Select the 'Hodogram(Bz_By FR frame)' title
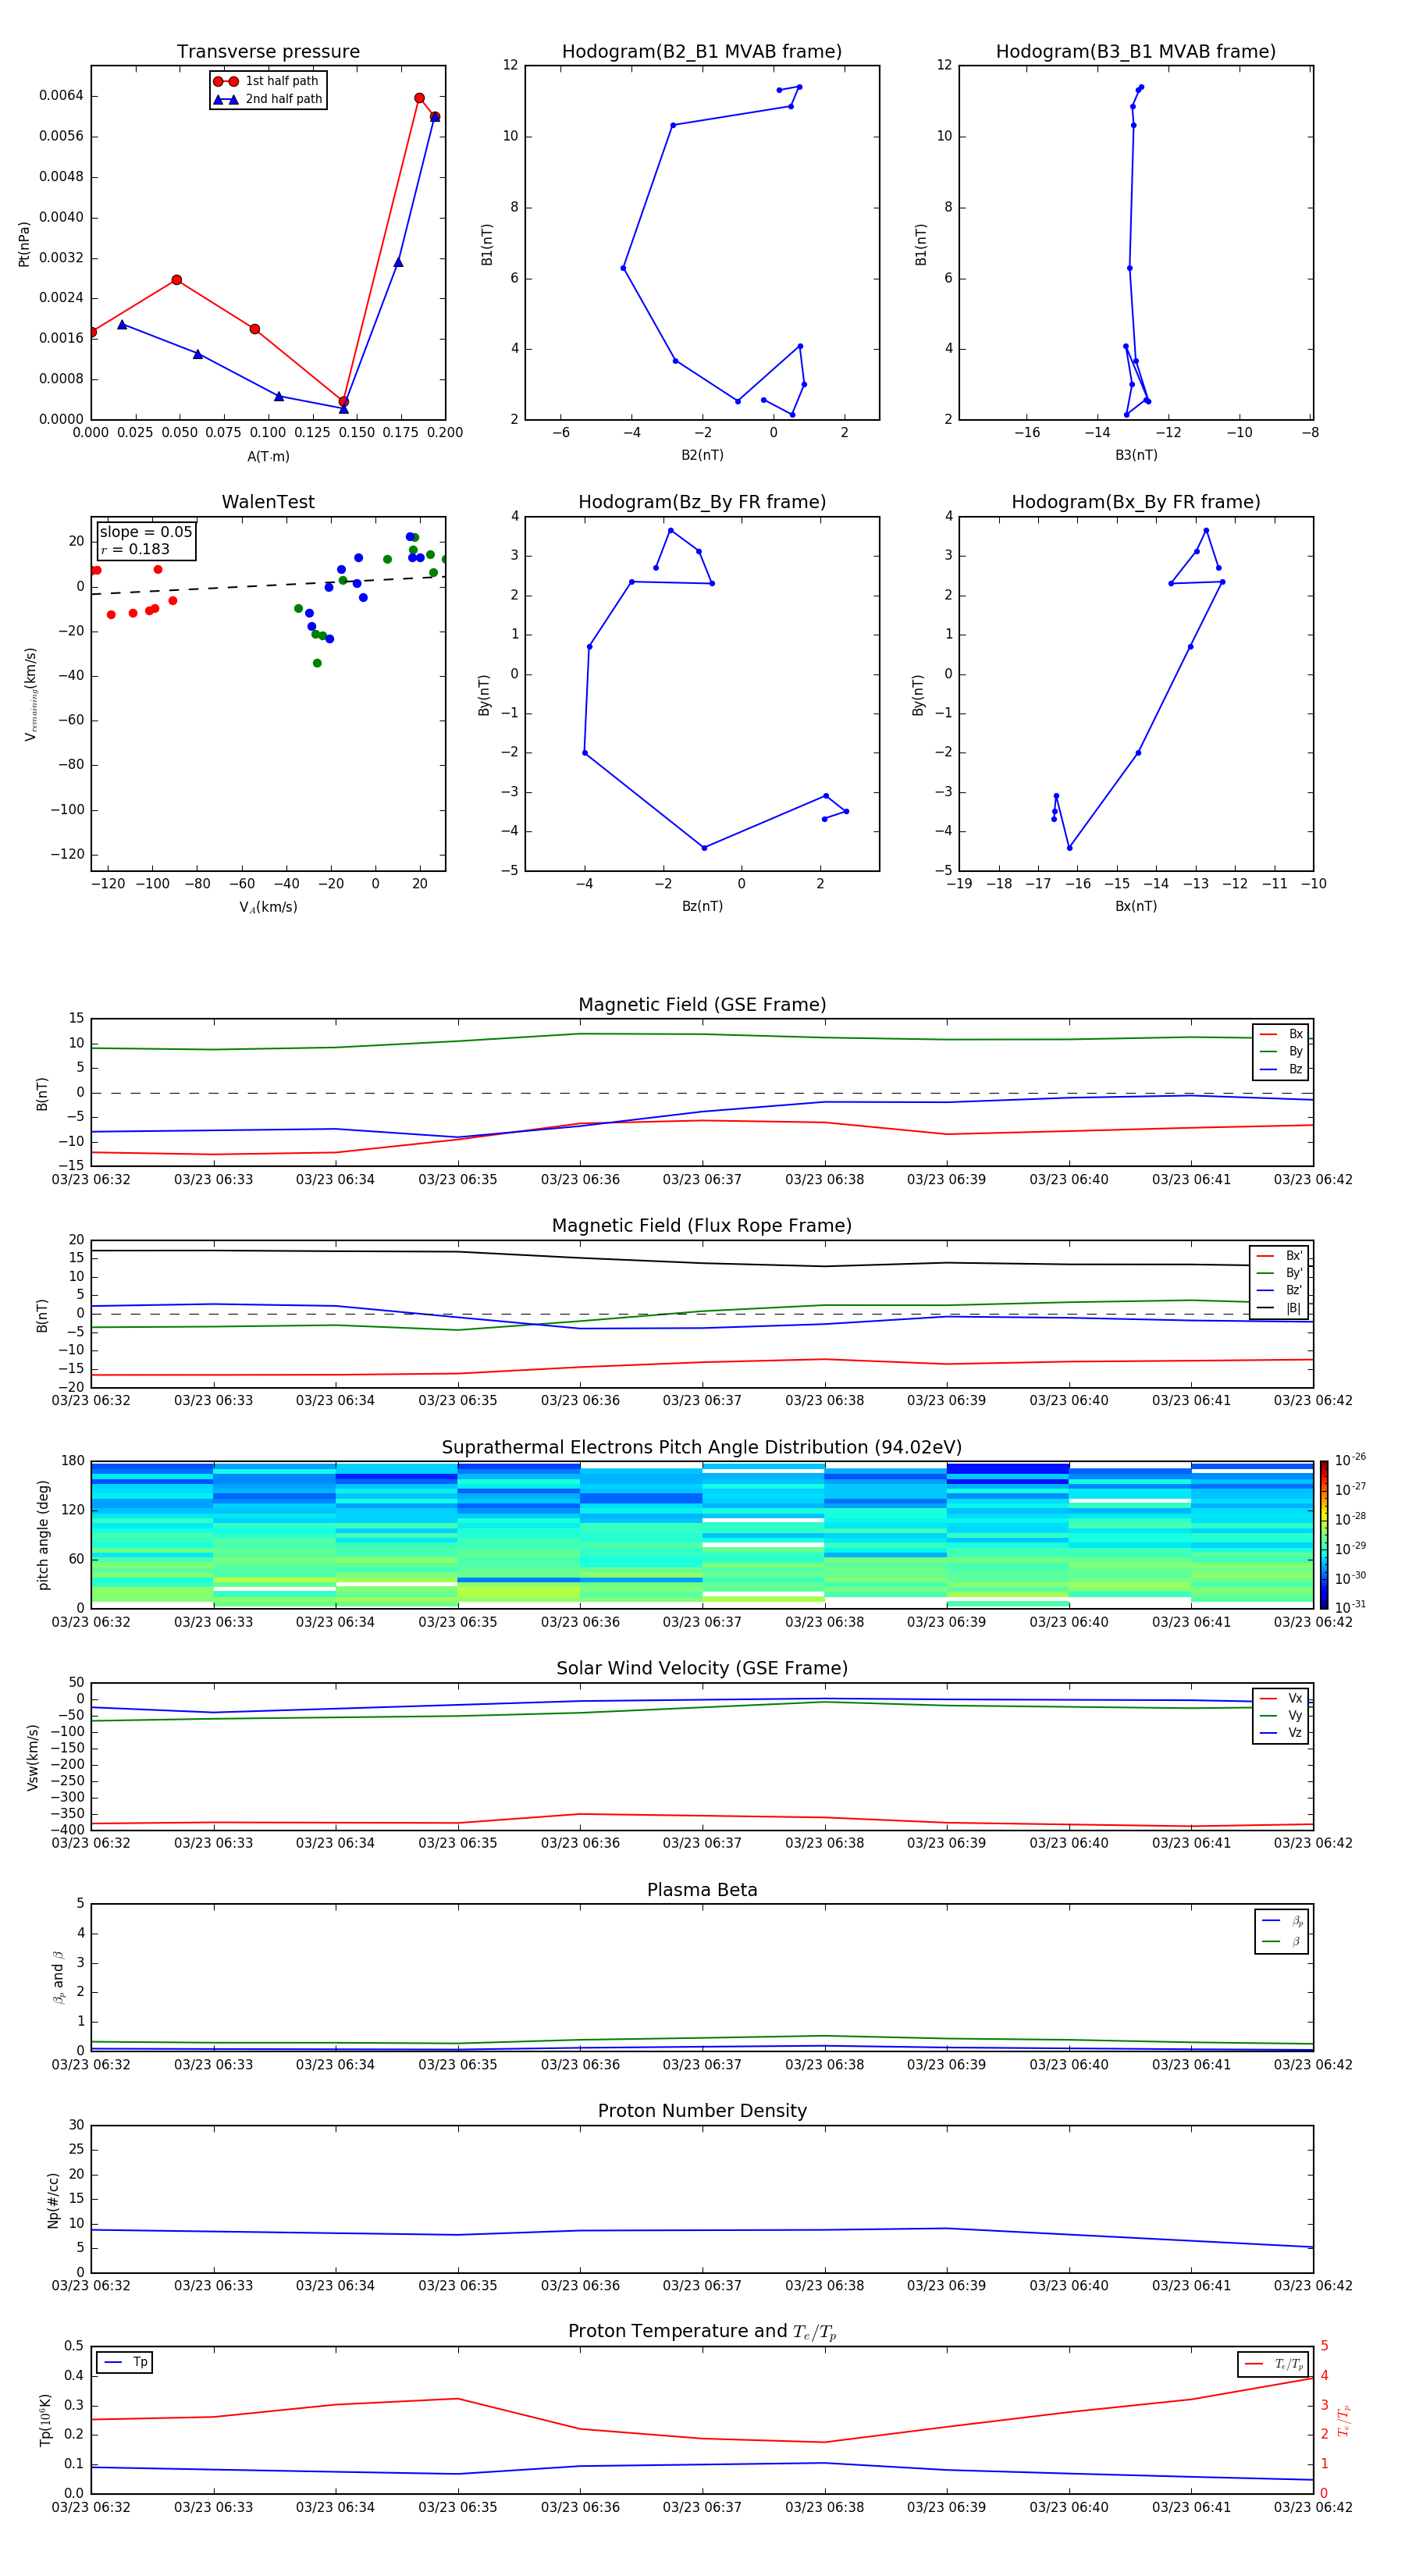 (x=702, y=502)
